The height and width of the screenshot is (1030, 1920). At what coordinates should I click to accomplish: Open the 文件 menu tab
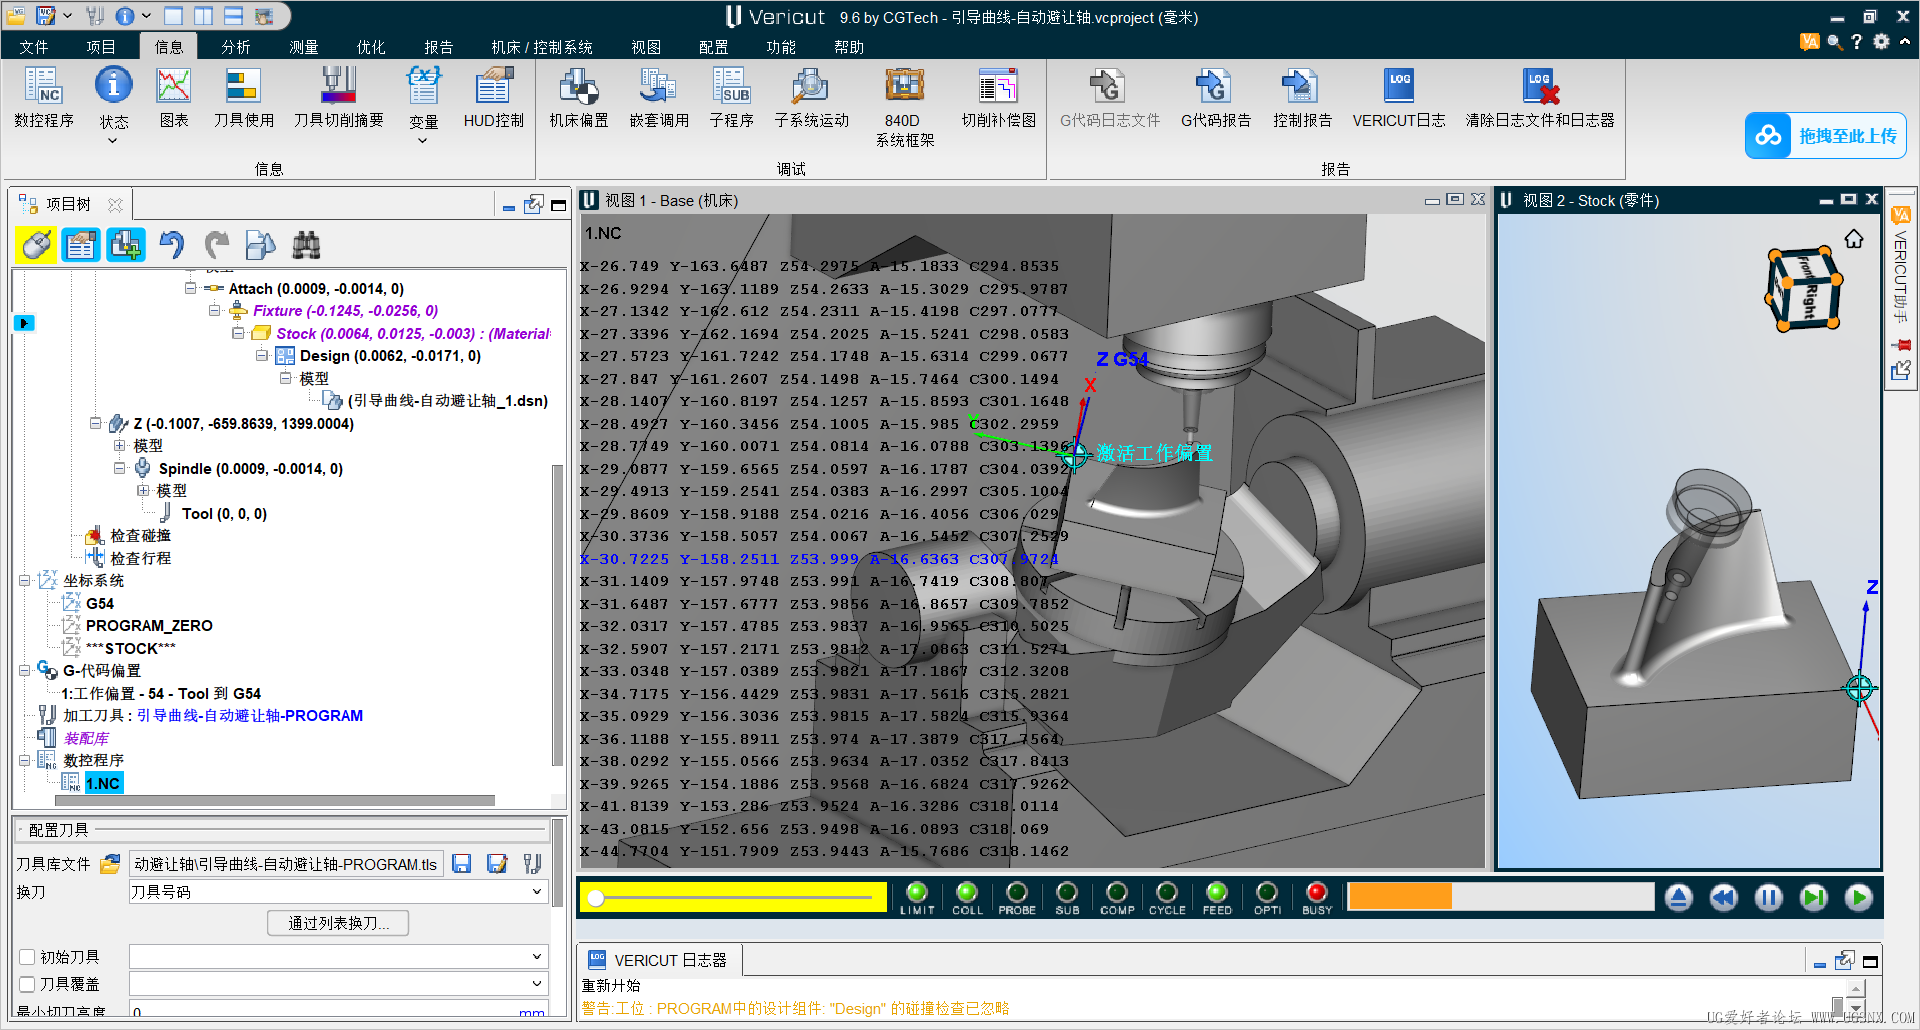34,47
